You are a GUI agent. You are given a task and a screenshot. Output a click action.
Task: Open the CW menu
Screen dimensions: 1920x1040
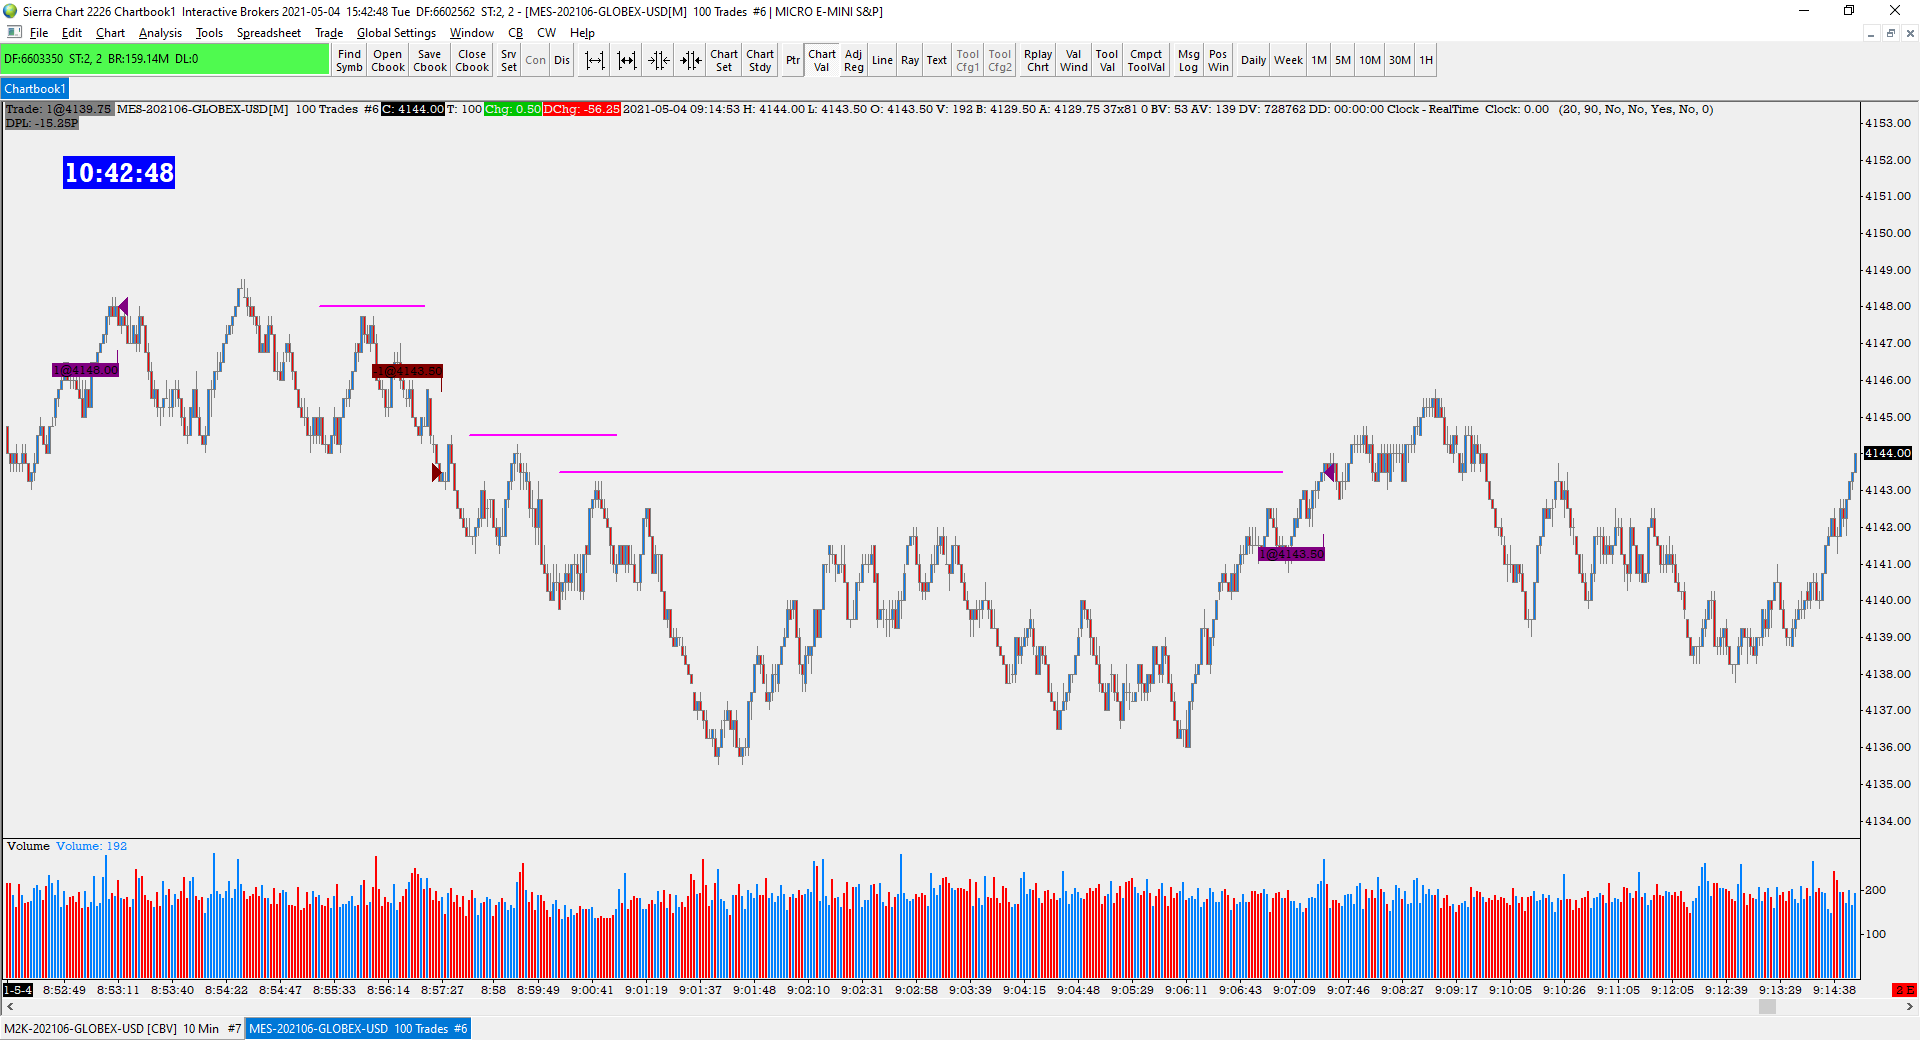click(547, 33)
